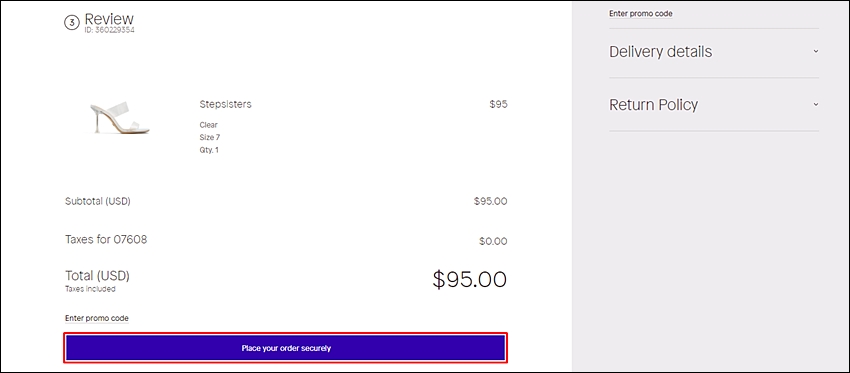Click the Taxes for 07608 label
The height and width of the screenshot is (373, 850).
(x=106, y=239)
